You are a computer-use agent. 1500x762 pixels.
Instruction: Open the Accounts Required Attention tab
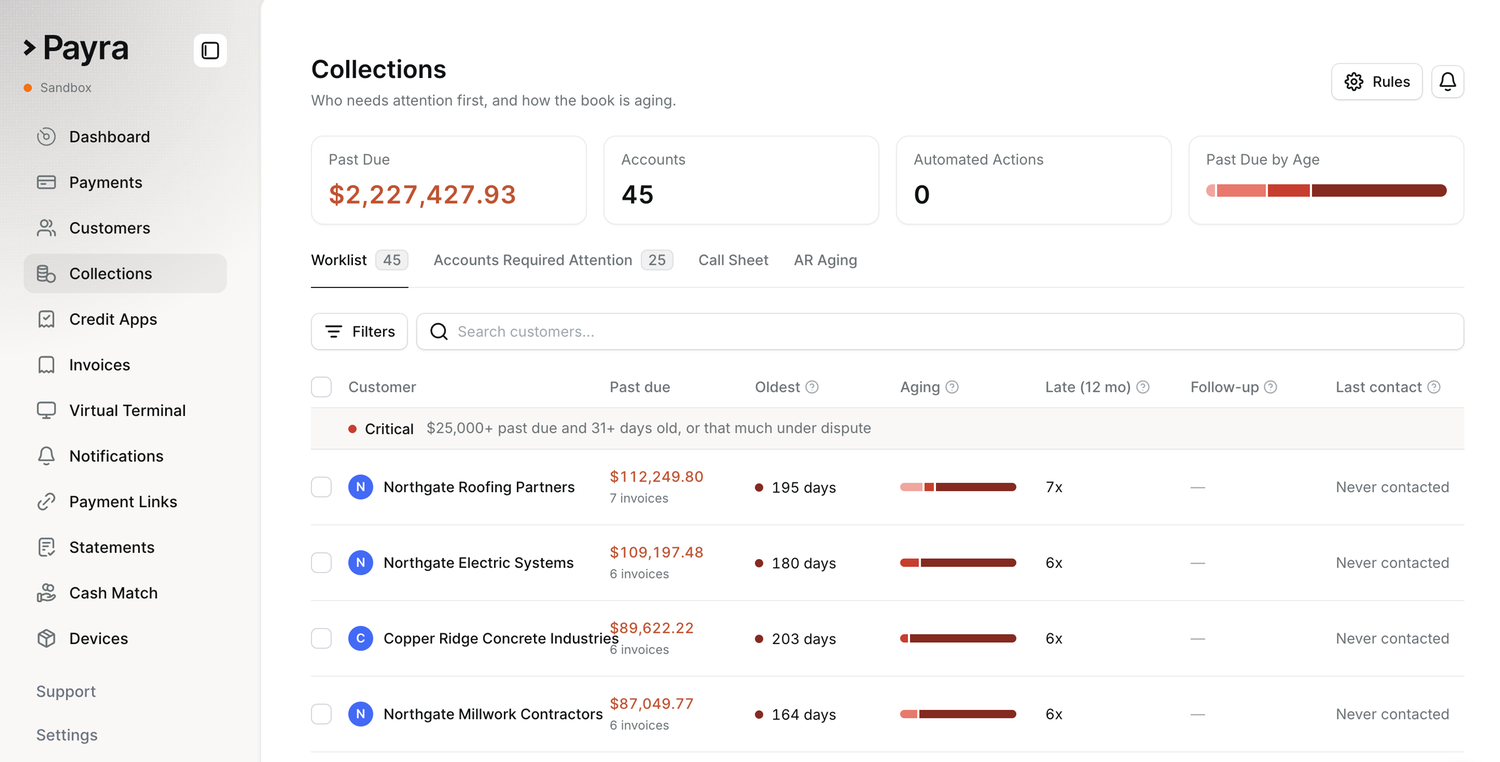click(553, 260)
